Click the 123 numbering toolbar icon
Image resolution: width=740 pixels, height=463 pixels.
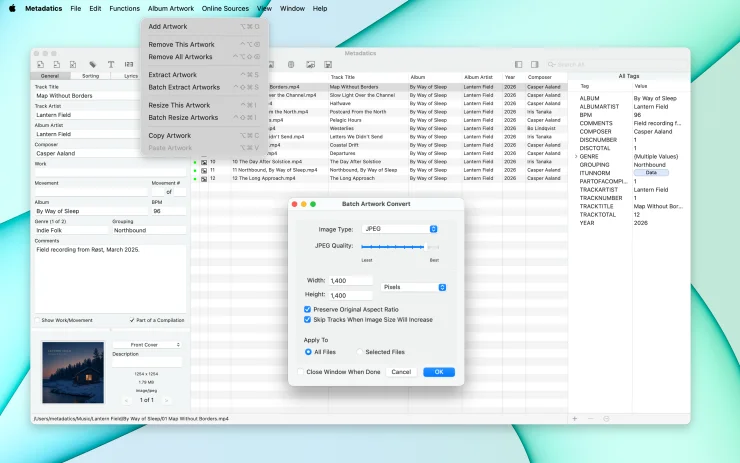pos(129,64)
